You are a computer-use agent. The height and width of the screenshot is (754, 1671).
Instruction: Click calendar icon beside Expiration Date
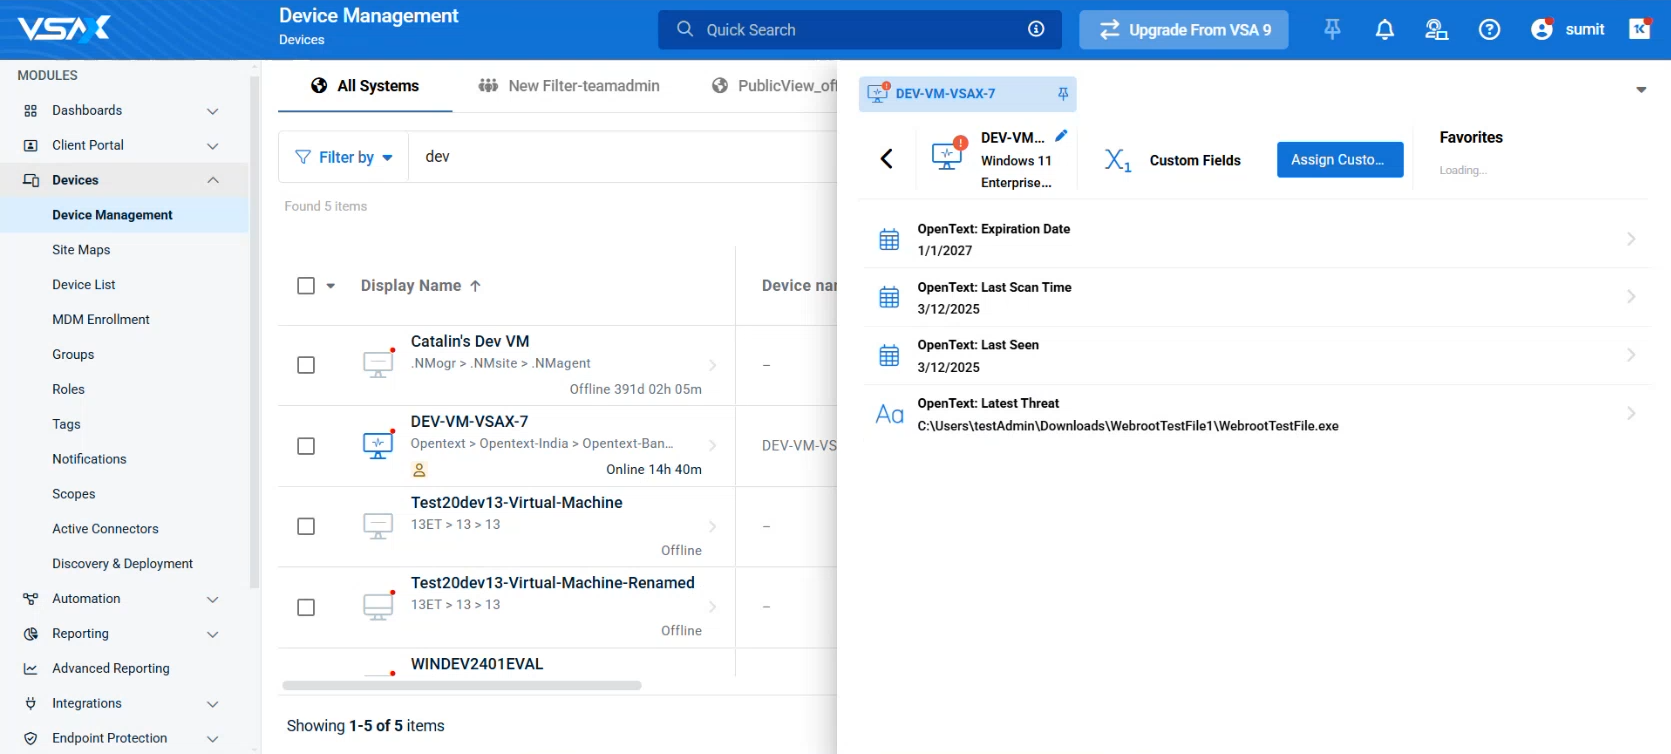click(889, 239)
